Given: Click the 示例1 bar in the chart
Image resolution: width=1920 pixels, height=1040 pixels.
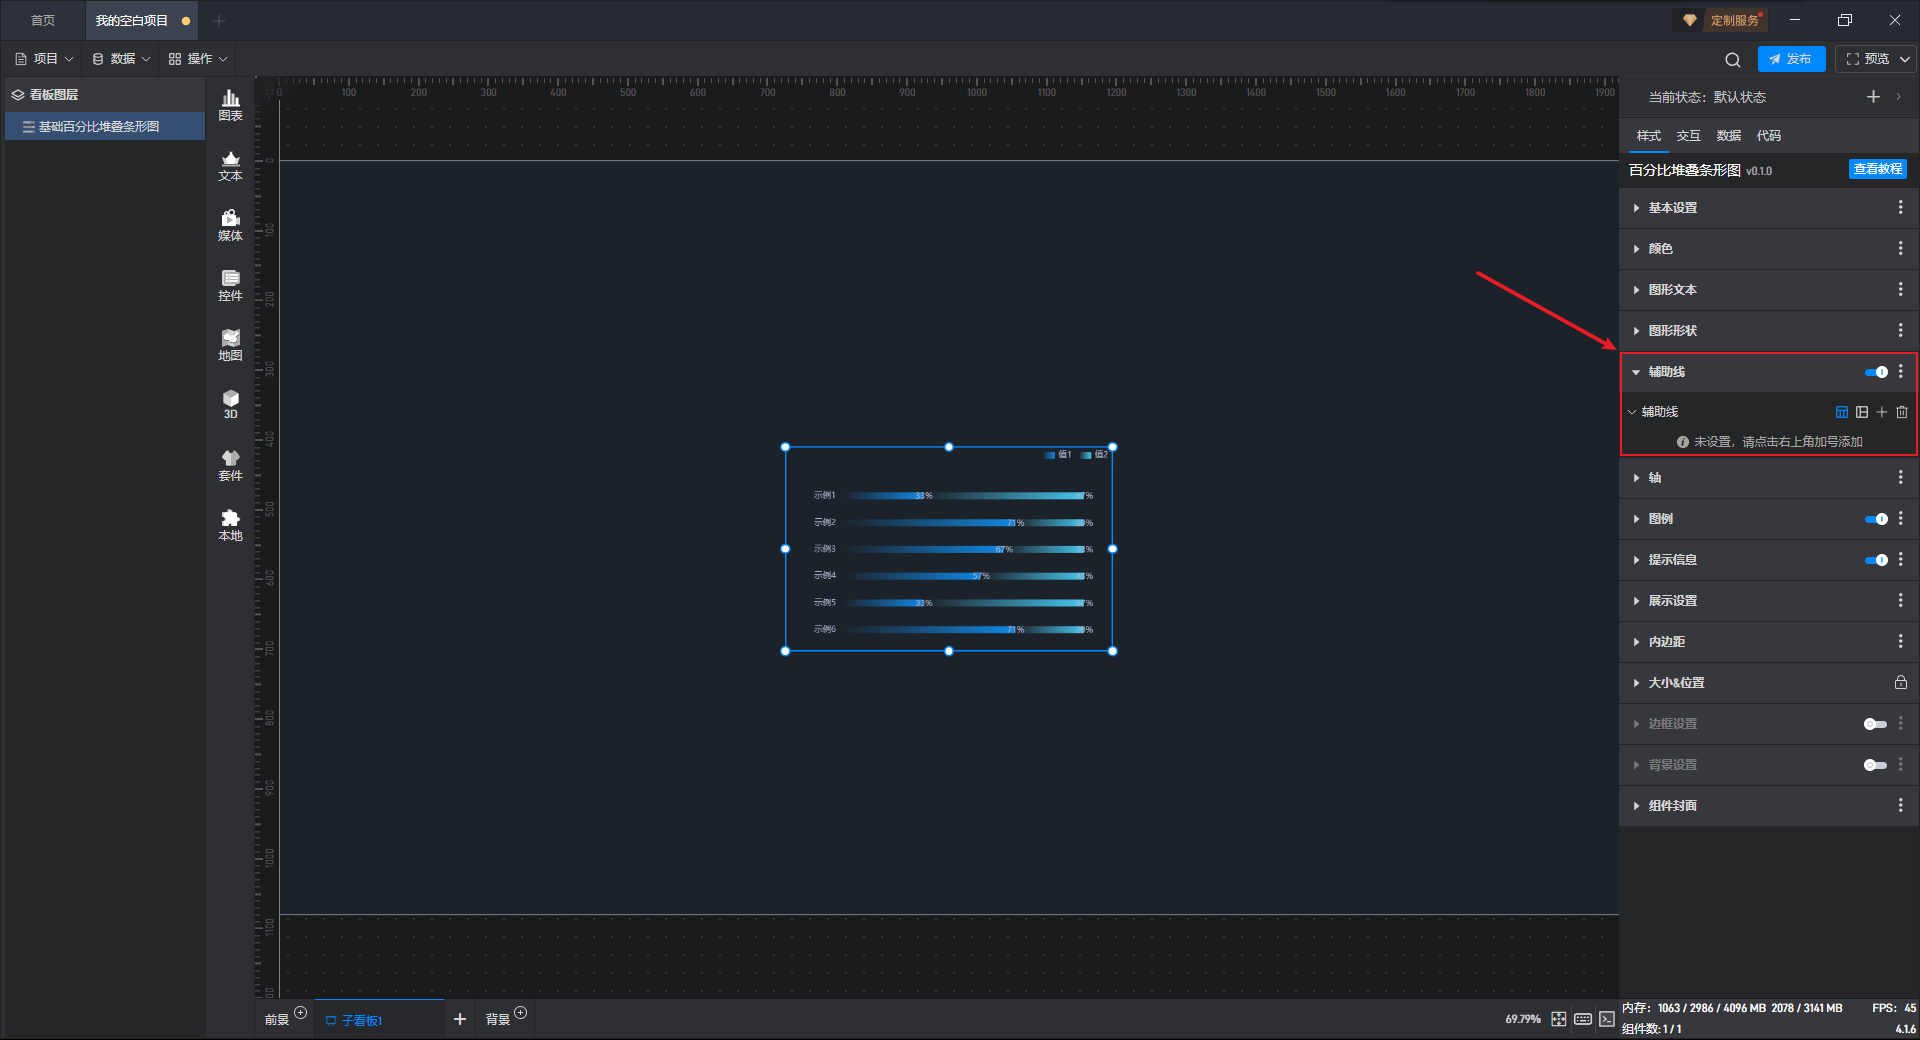Looking at the screenshot, I should click(965, 496).
